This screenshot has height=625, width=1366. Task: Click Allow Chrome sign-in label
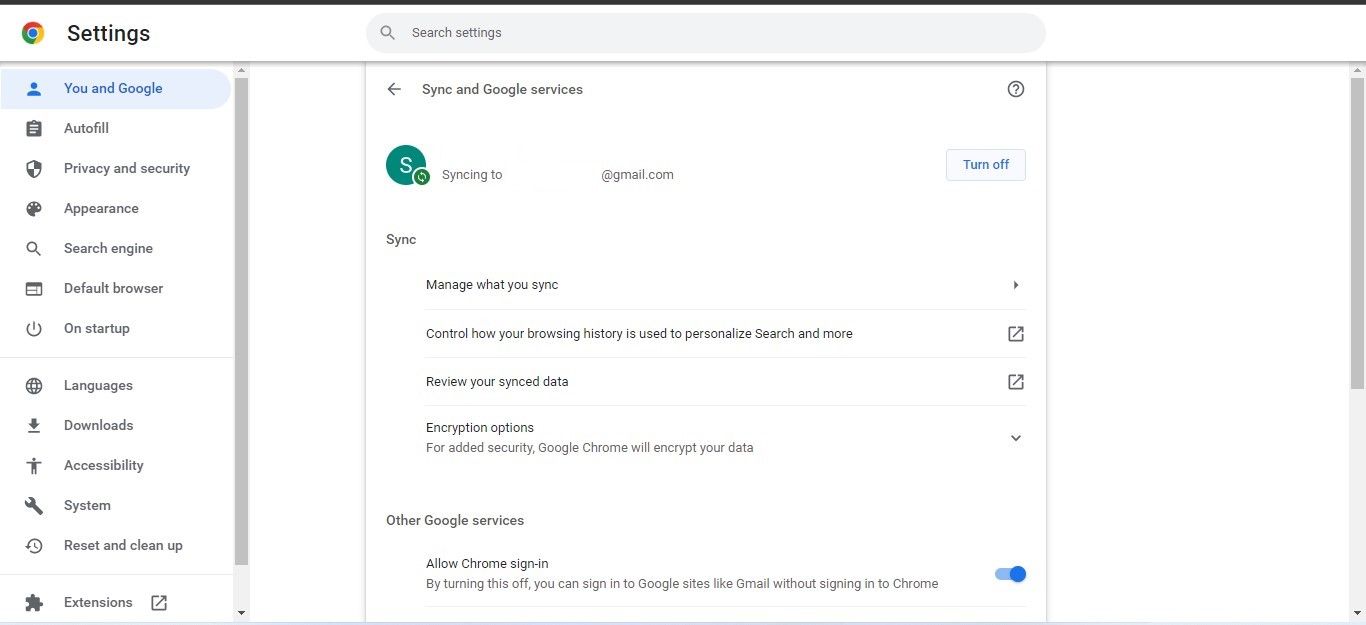pyautogui.click(x=487, y=564)
